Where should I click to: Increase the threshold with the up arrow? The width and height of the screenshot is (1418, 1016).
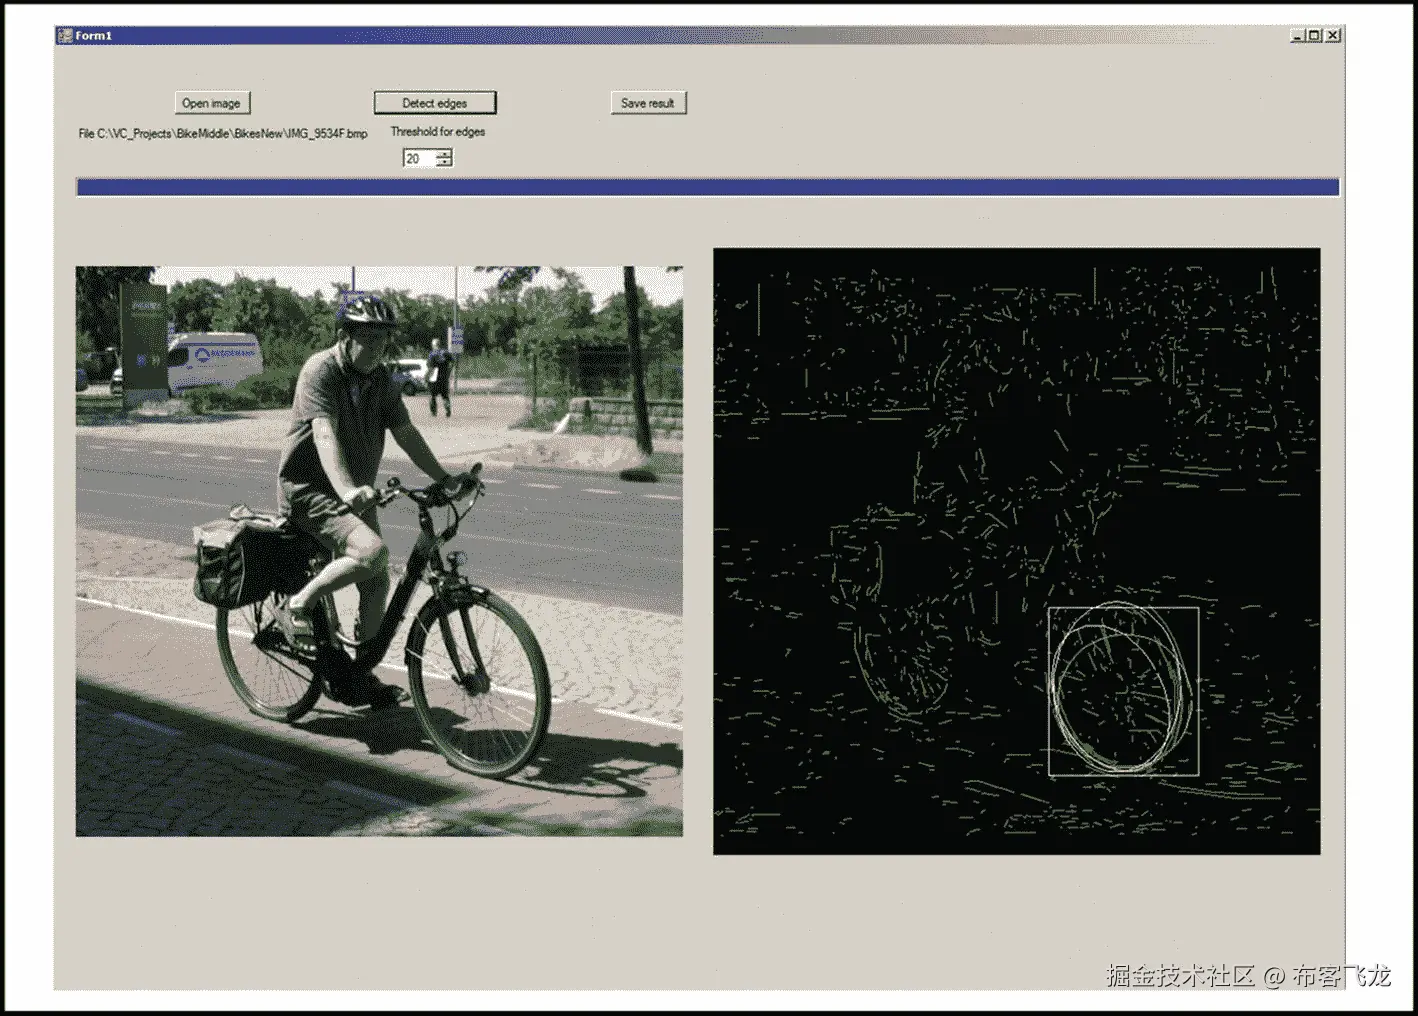point(444,154)
